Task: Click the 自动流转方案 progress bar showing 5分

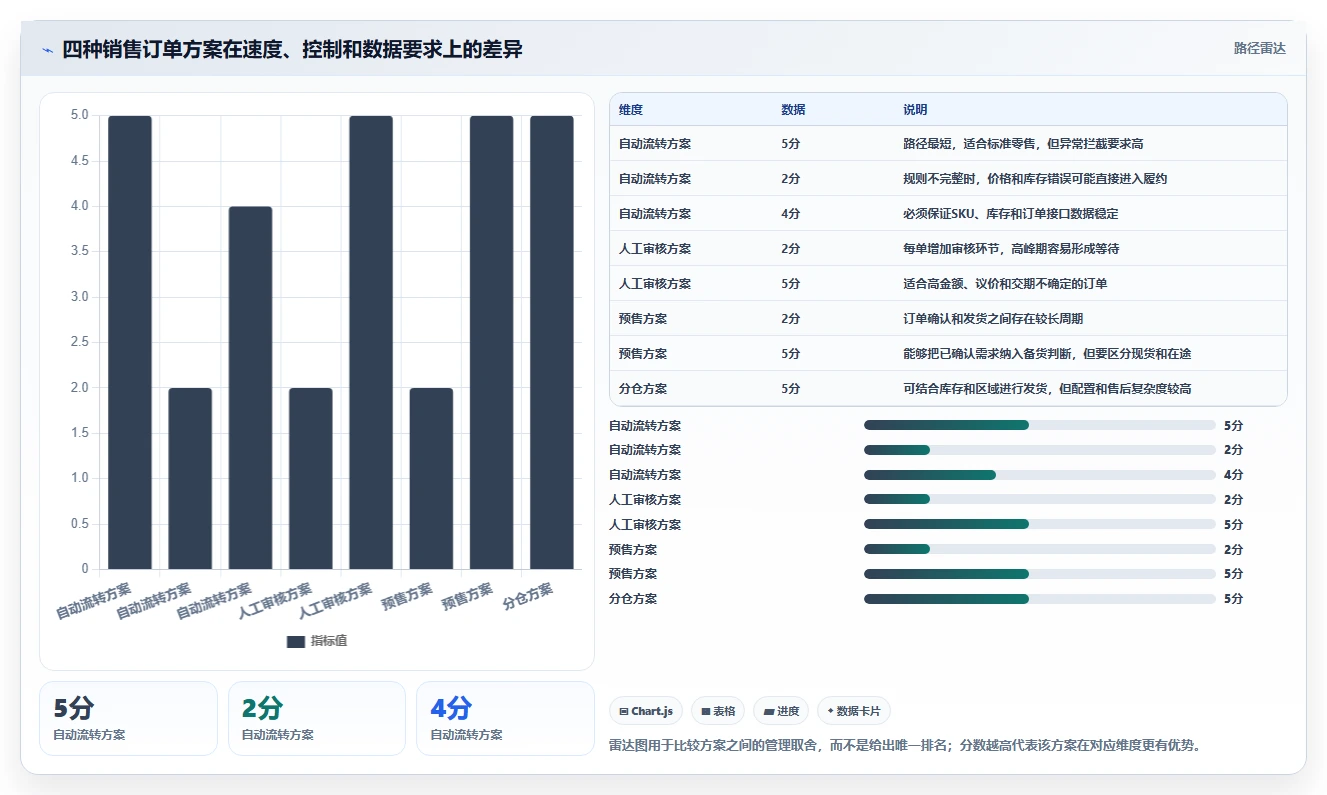Action: 1040,425
